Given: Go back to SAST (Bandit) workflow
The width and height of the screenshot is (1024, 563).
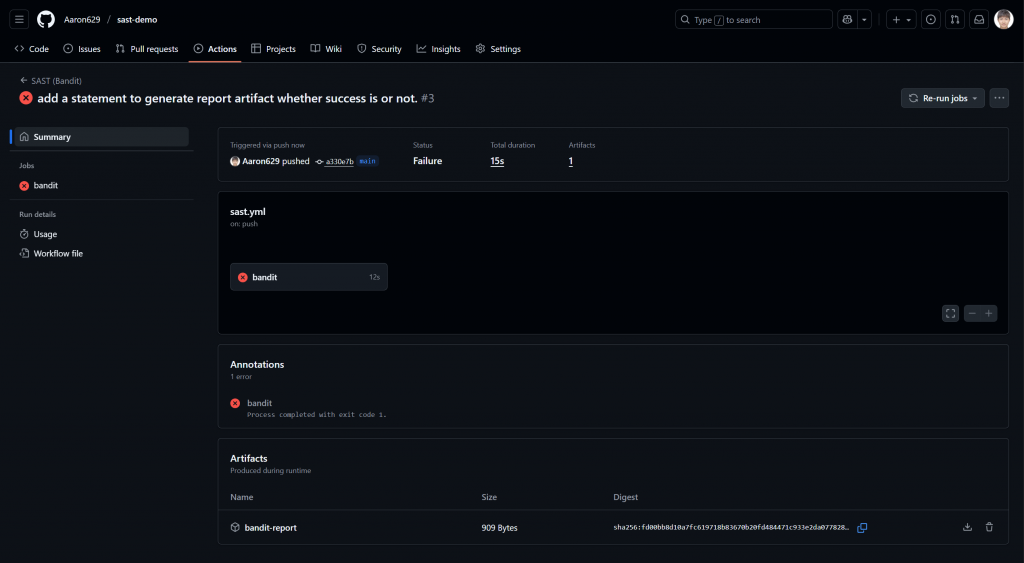Looking at the screenshot, I should click(x=51, y=80).
